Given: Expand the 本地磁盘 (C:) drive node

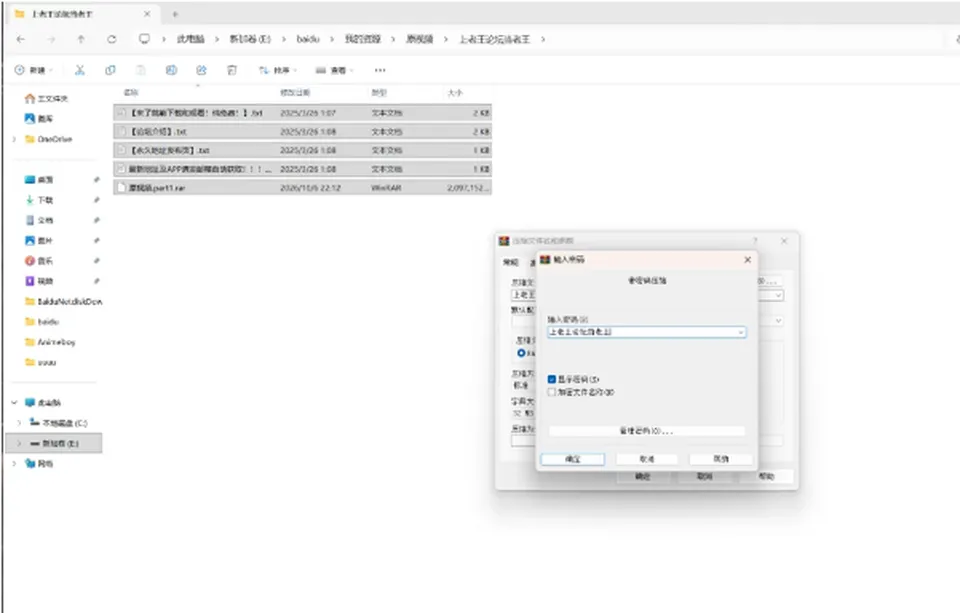Looking at the screenshot, I should [19, 423].
